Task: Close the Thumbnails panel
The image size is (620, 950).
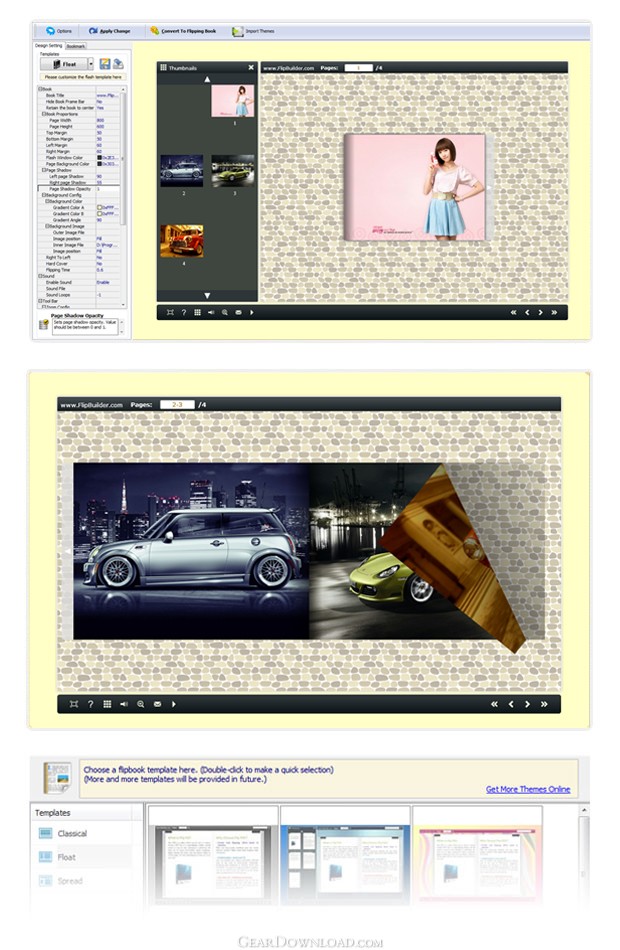Action: 250,68
